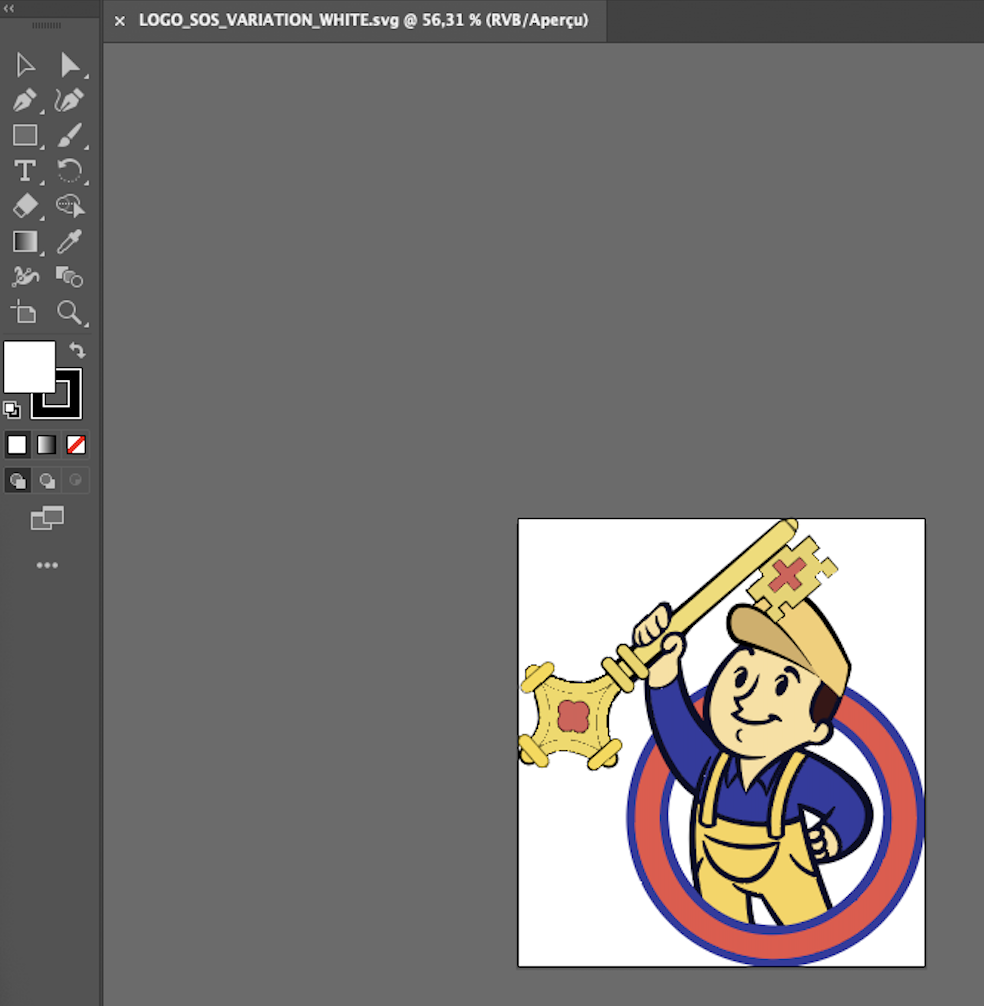
Task: Reset to default fill and stroke
Action: 11,409
